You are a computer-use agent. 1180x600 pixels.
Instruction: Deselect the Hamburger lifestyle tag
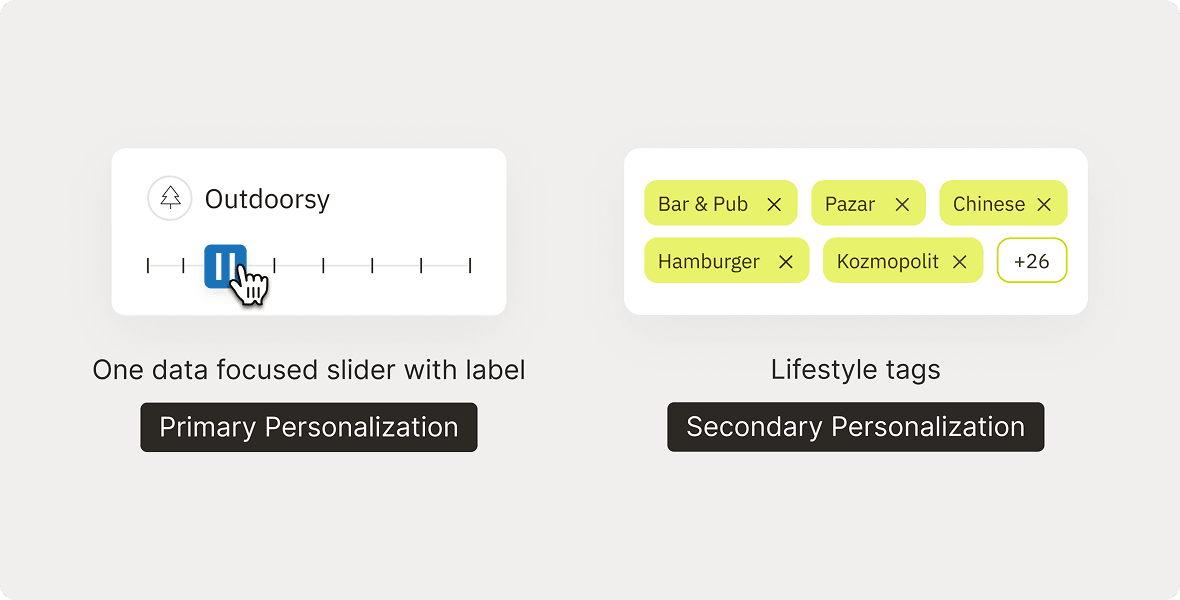(x=726, y=260)
